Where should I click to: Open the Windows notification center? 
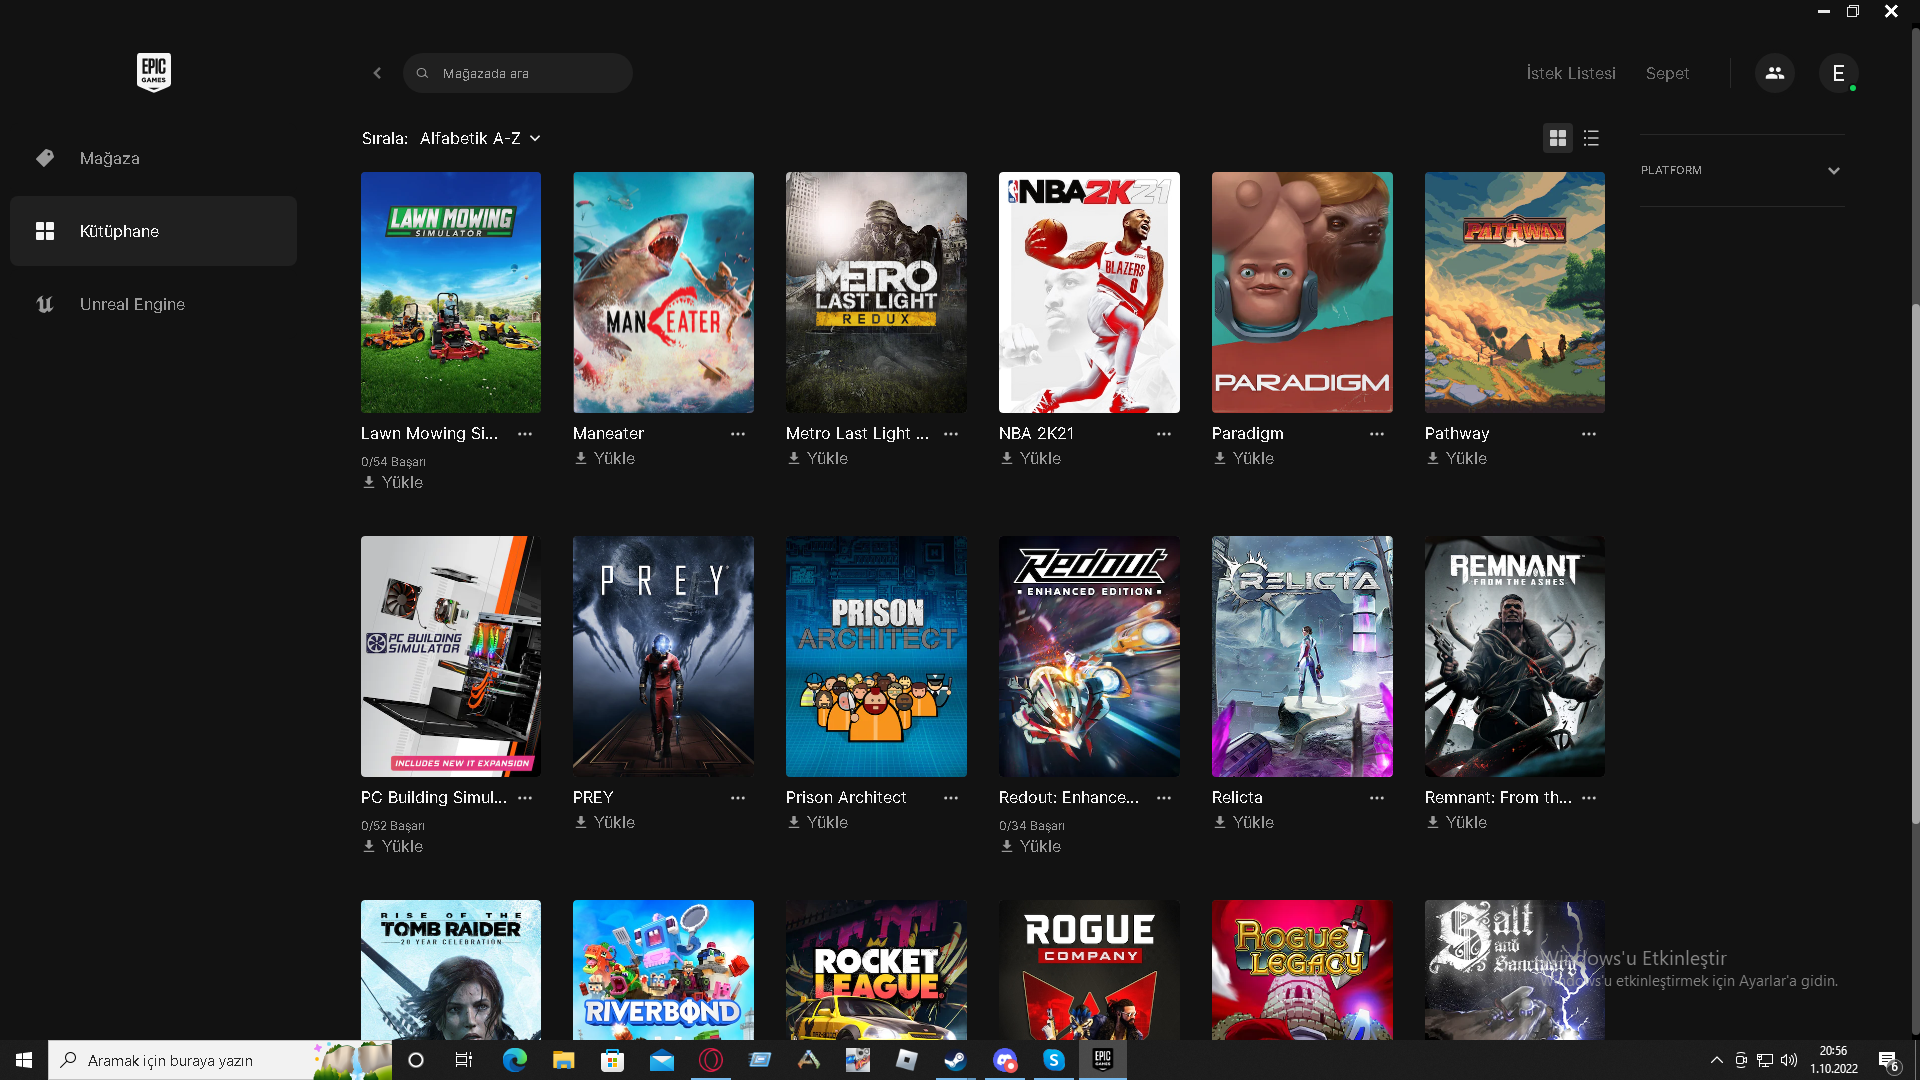click(1889, 1060)
